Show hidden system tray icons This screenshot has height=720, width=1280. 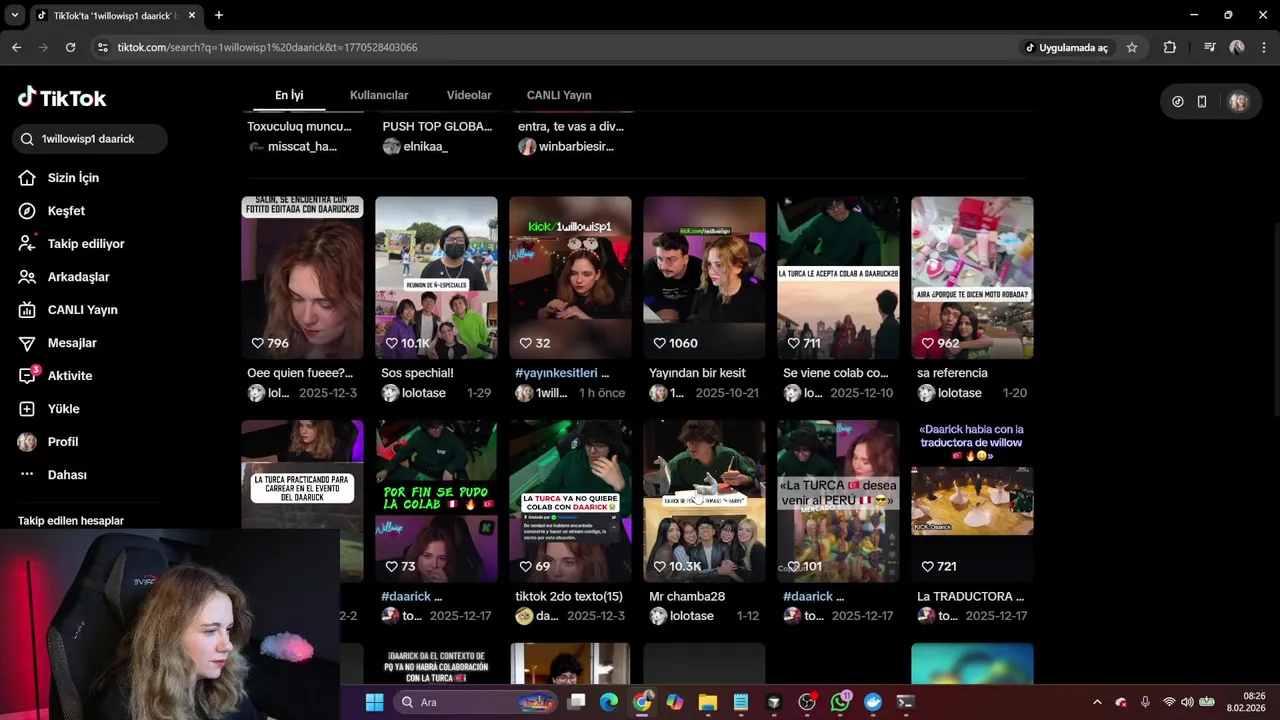click(x=1097, y=702)
